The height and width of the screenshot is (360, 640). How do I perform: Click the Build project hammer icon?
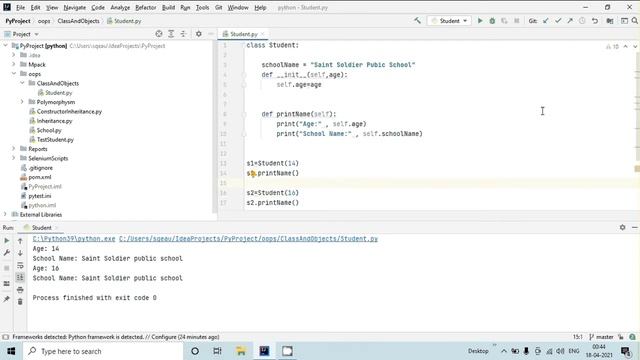[417, 20]
